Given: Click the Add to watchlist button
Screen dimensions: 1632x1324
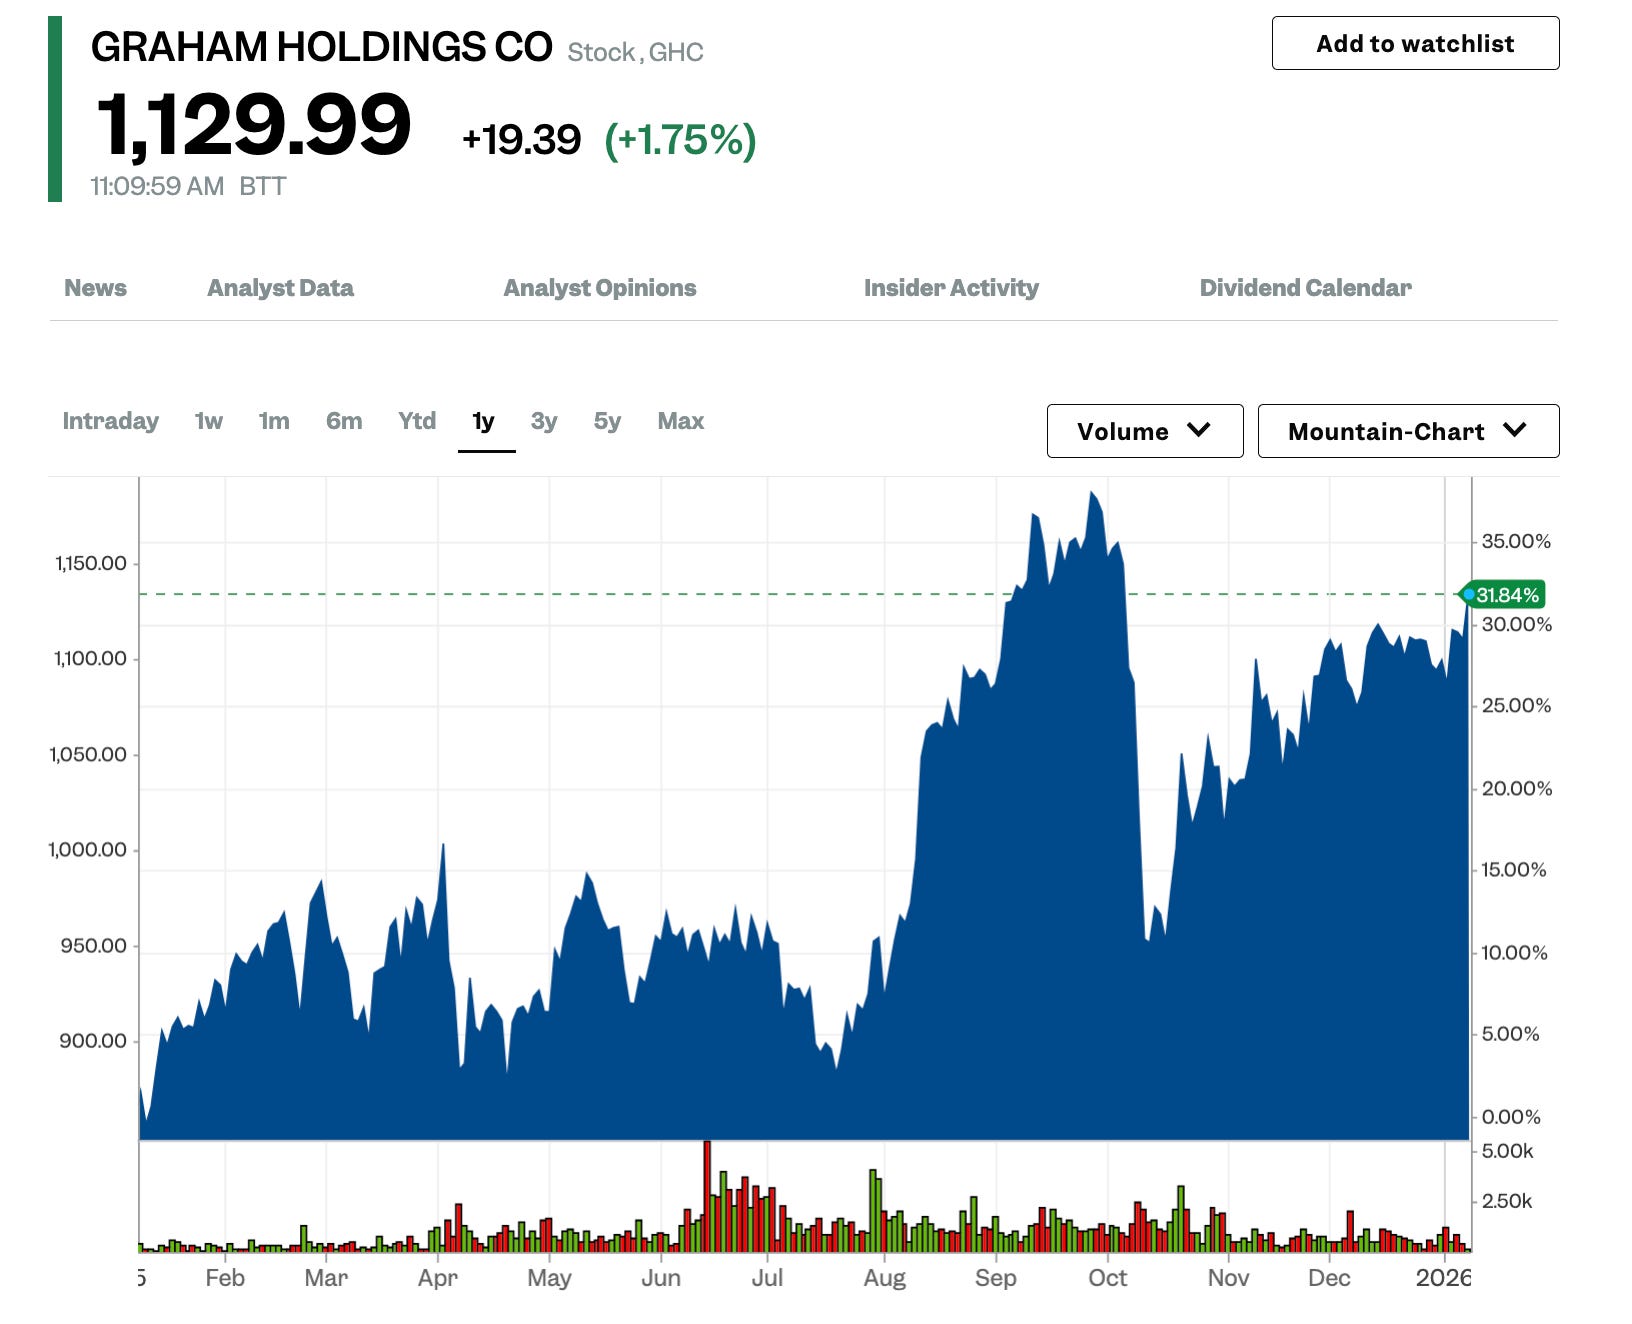Looking at the screenshot, I should 1414,43.
